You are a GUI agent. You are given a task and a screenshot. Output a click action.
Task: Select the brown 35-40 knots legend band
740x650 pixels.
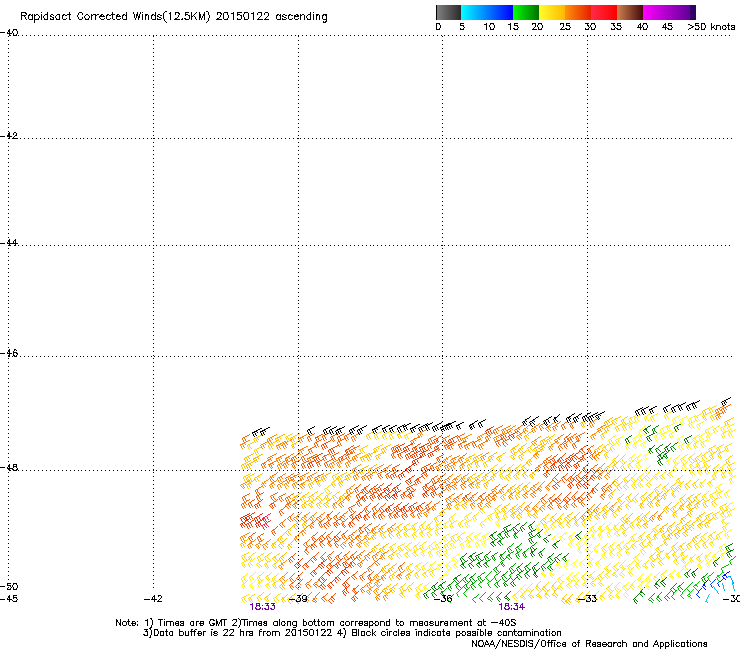(x=630, y=12)
